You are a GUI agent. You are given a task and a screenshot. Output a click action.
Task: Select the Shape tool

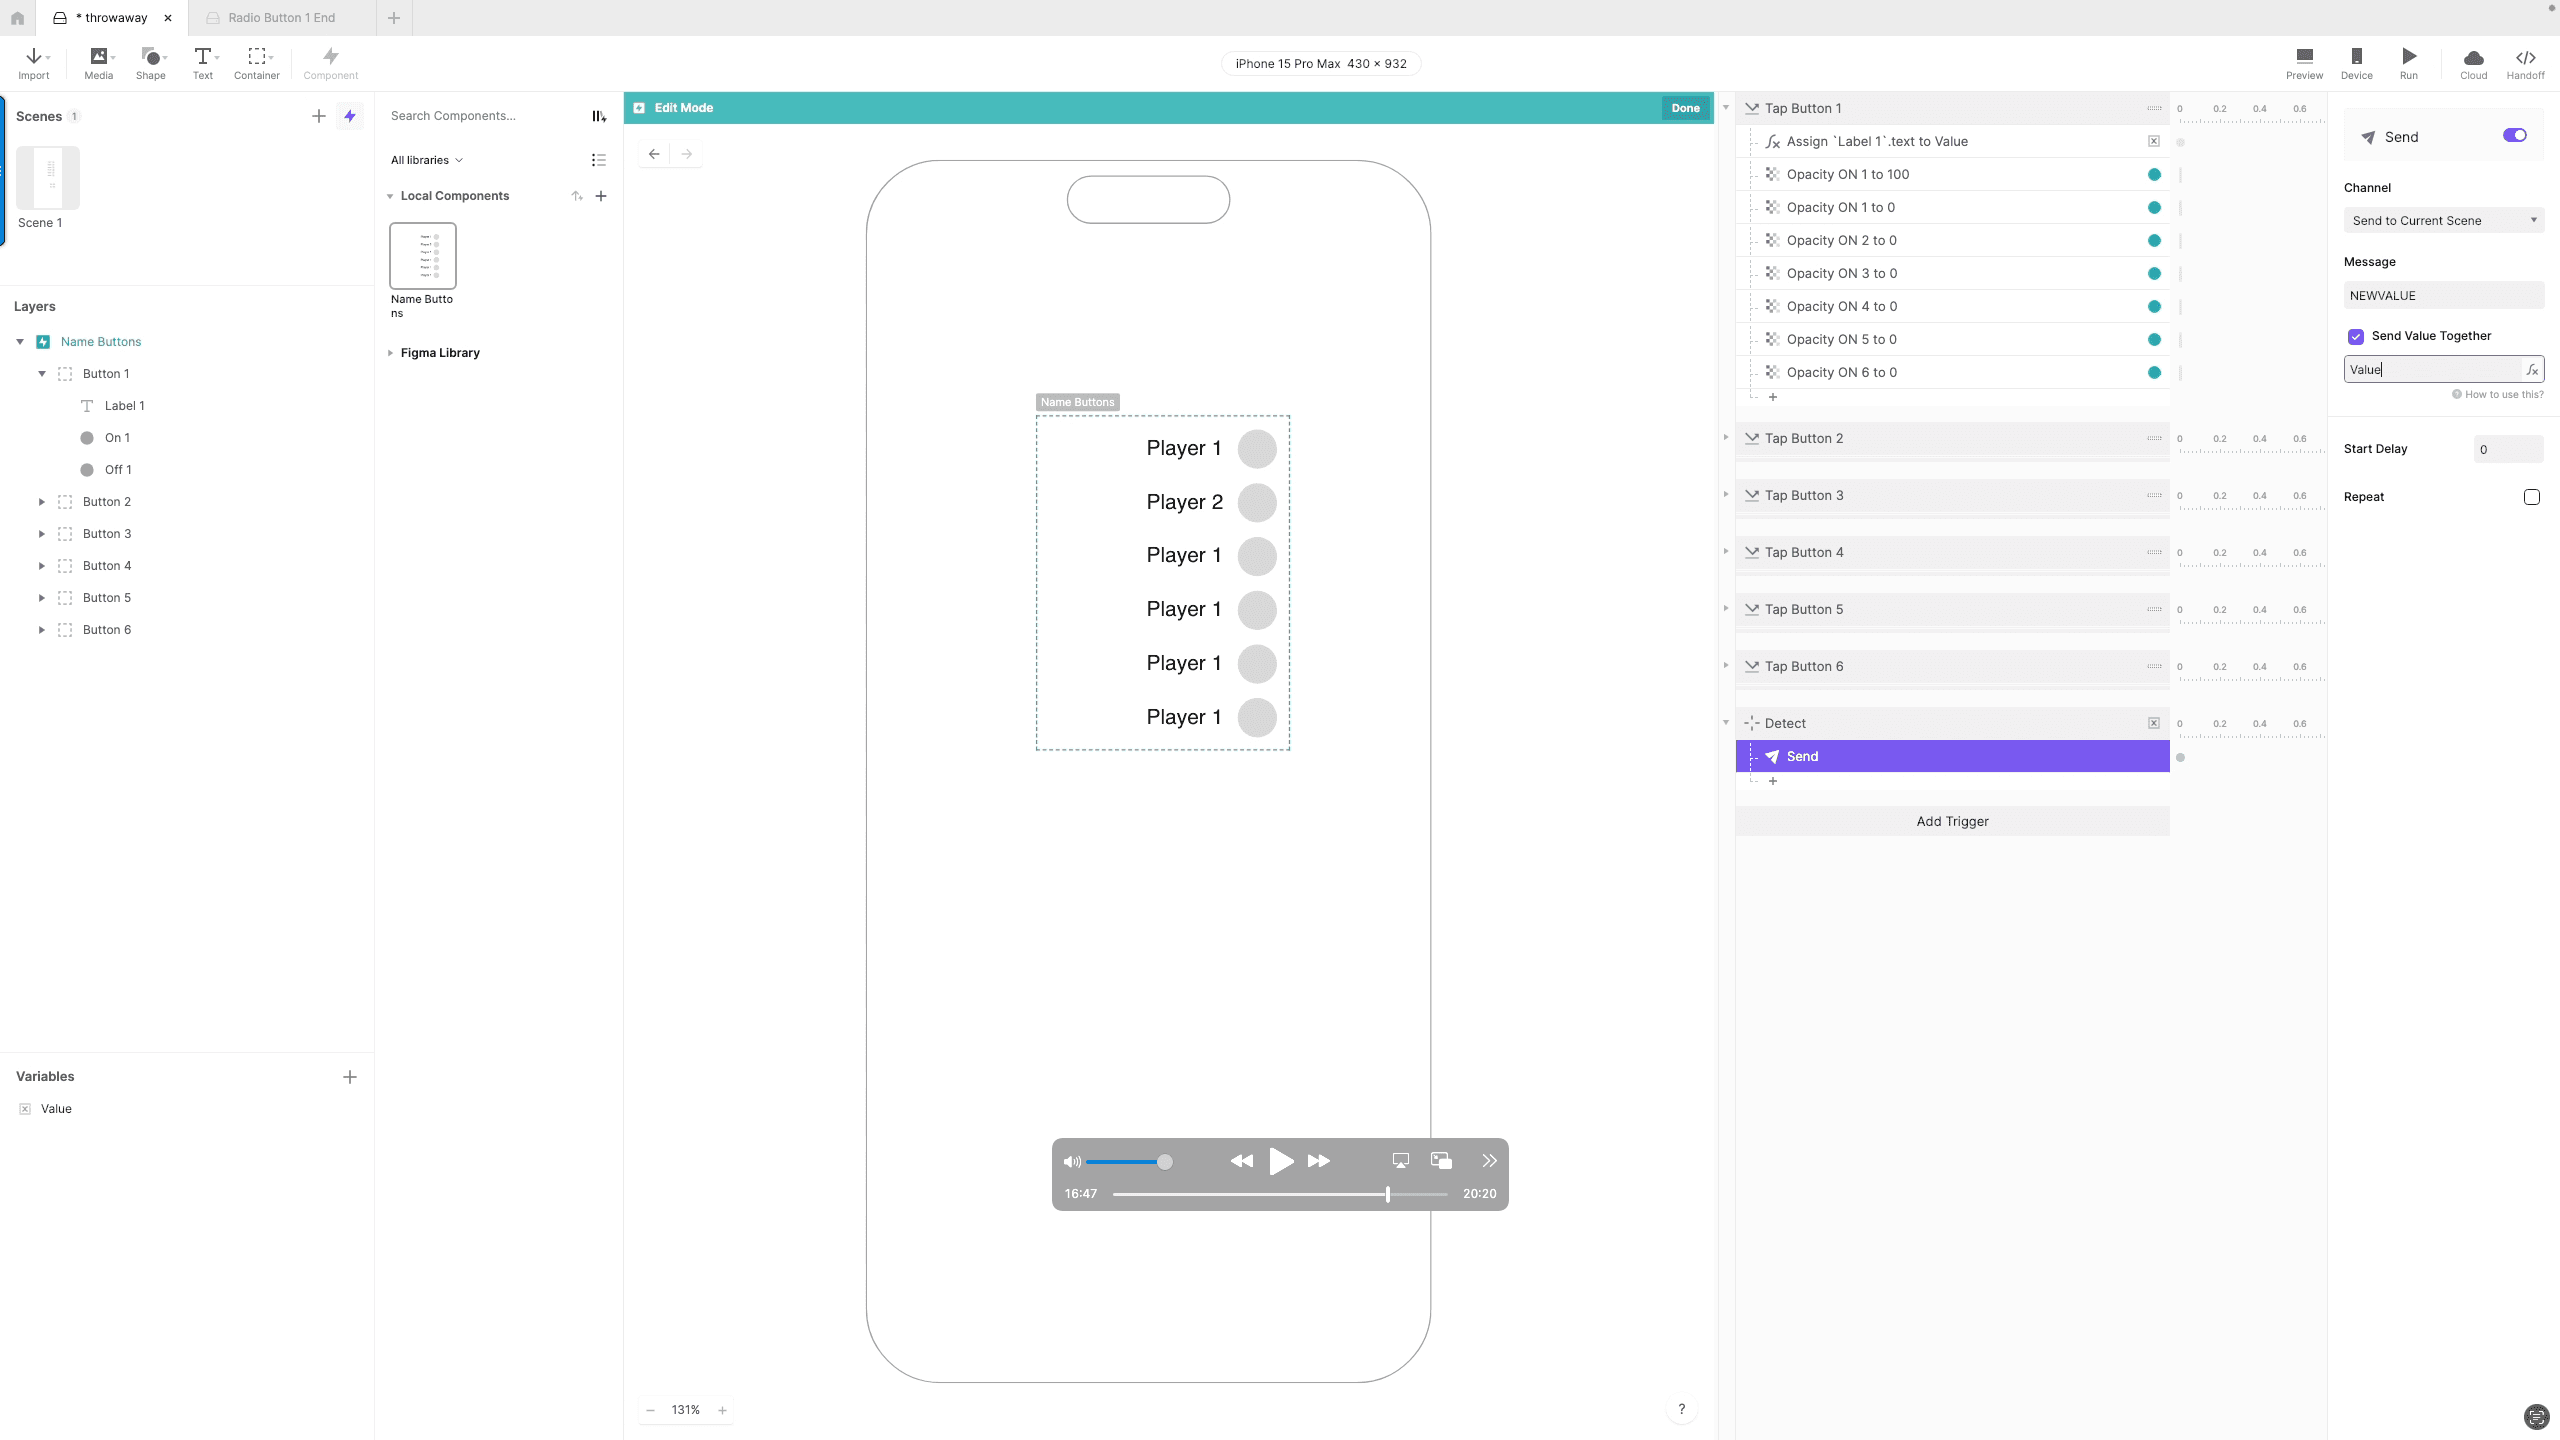click(150, 62)
